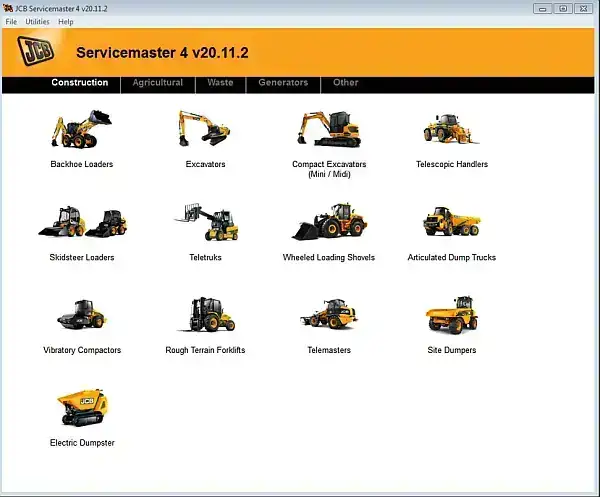The height and width of the screenshot is (497, 600).
Task: Click the Site Dumpers picture
Action: (452, 314)
